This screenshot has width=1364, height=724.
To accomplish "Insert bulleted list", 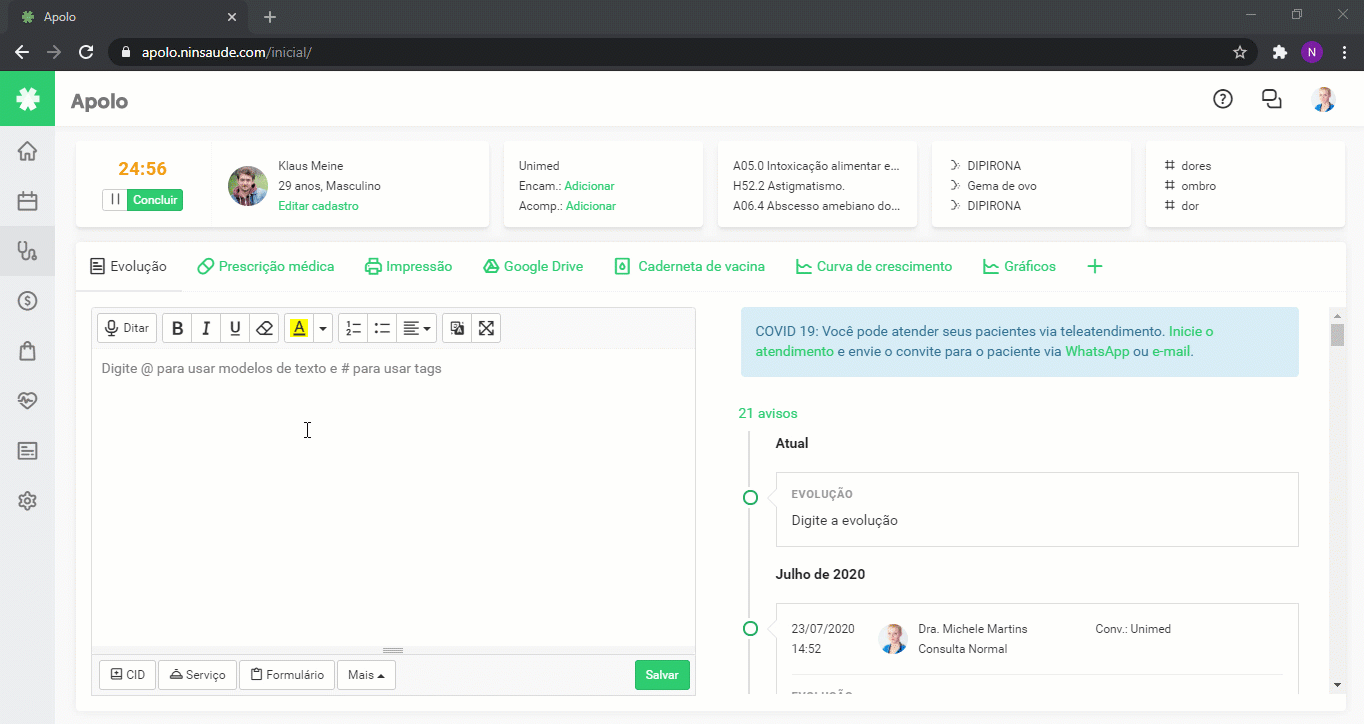I will (382, 328).
